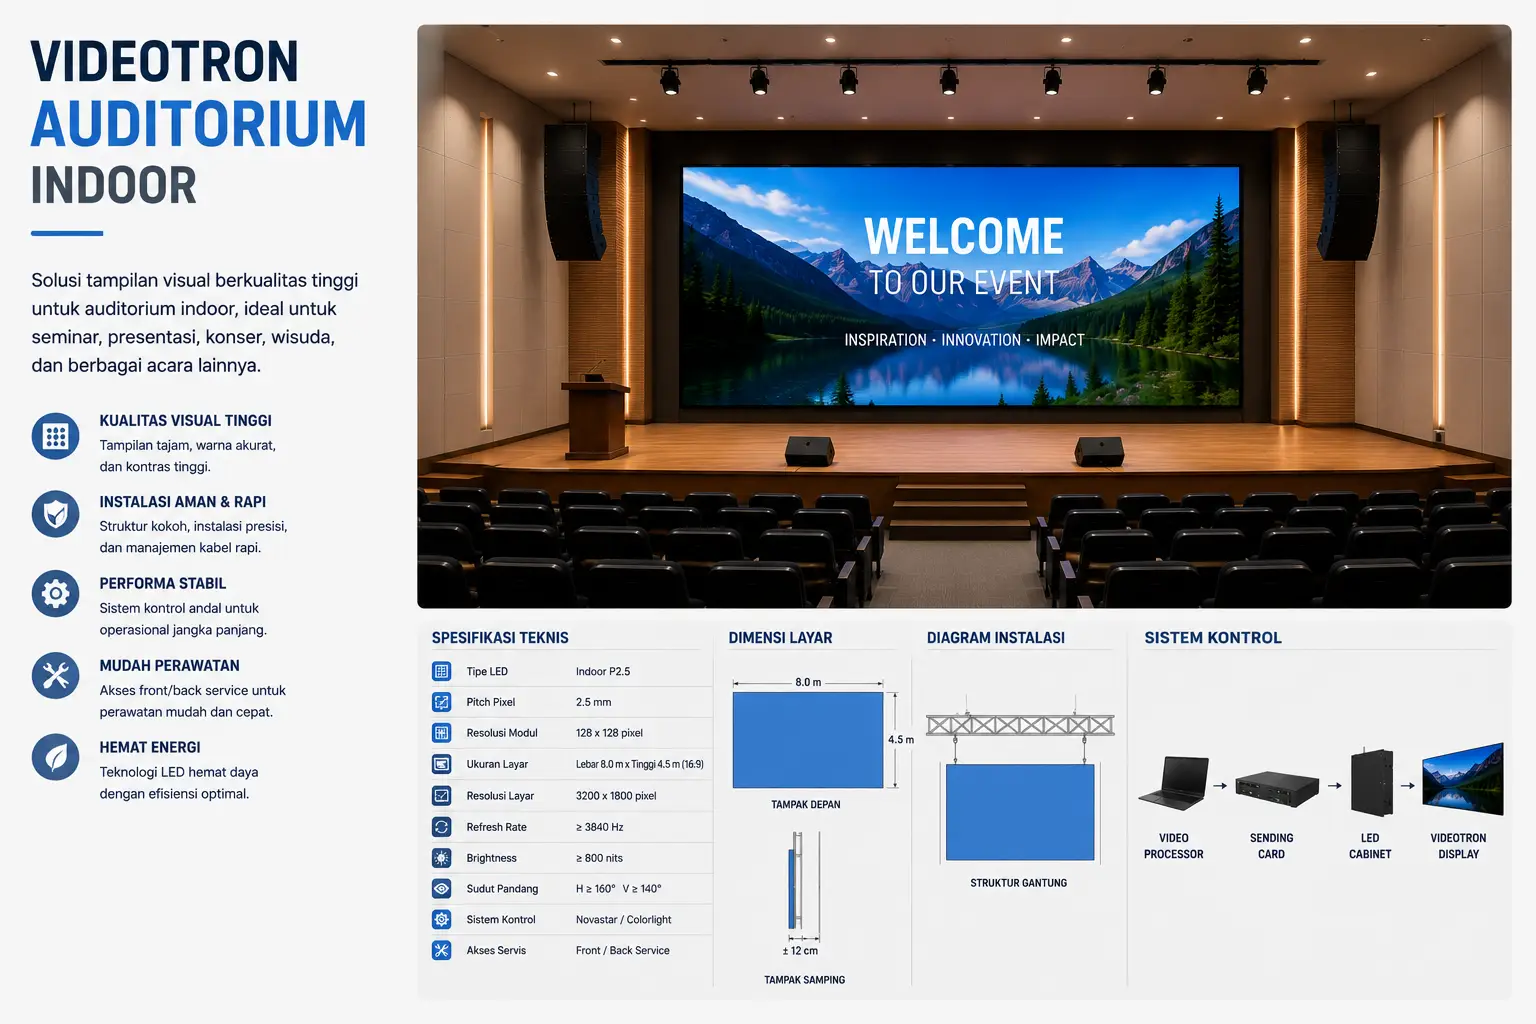This screenshot has width=1536, height=1024.
Task: Click the '± 12 cm' thickness label
Action: click(x=800, y=951)
